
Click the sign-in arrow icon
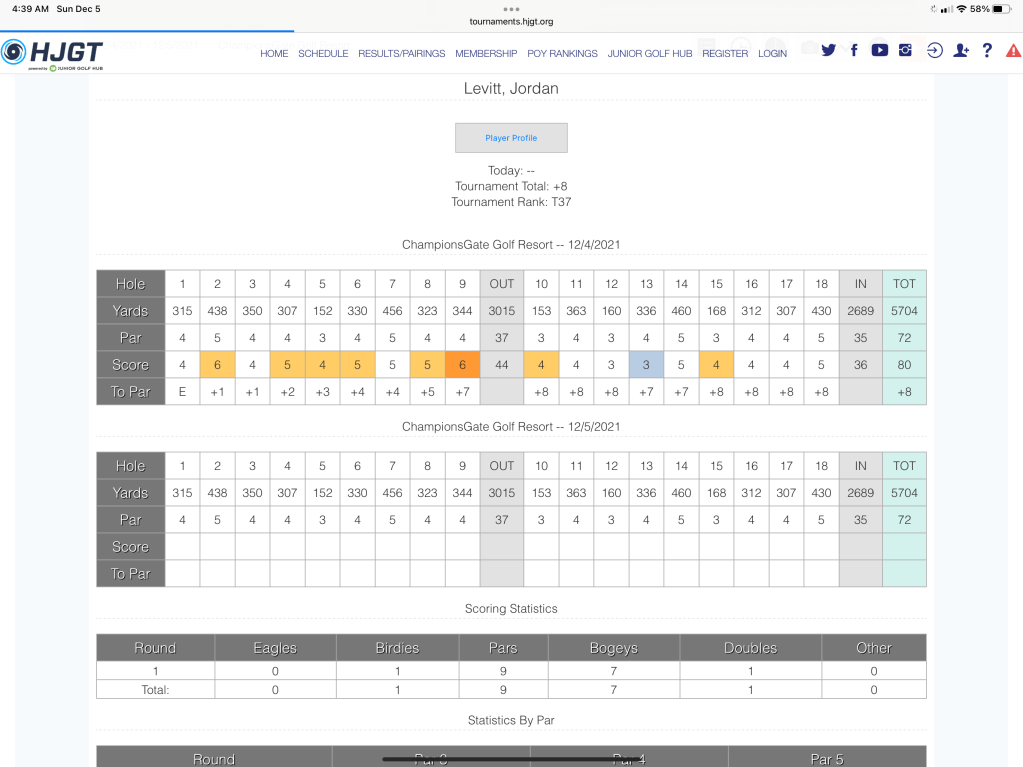click(934, 51)
